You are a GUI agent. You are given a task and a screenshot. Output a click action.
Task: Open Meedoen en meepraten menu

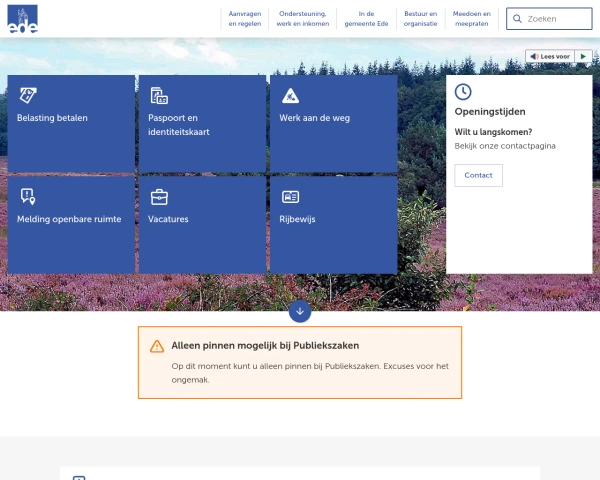(471, 19)
